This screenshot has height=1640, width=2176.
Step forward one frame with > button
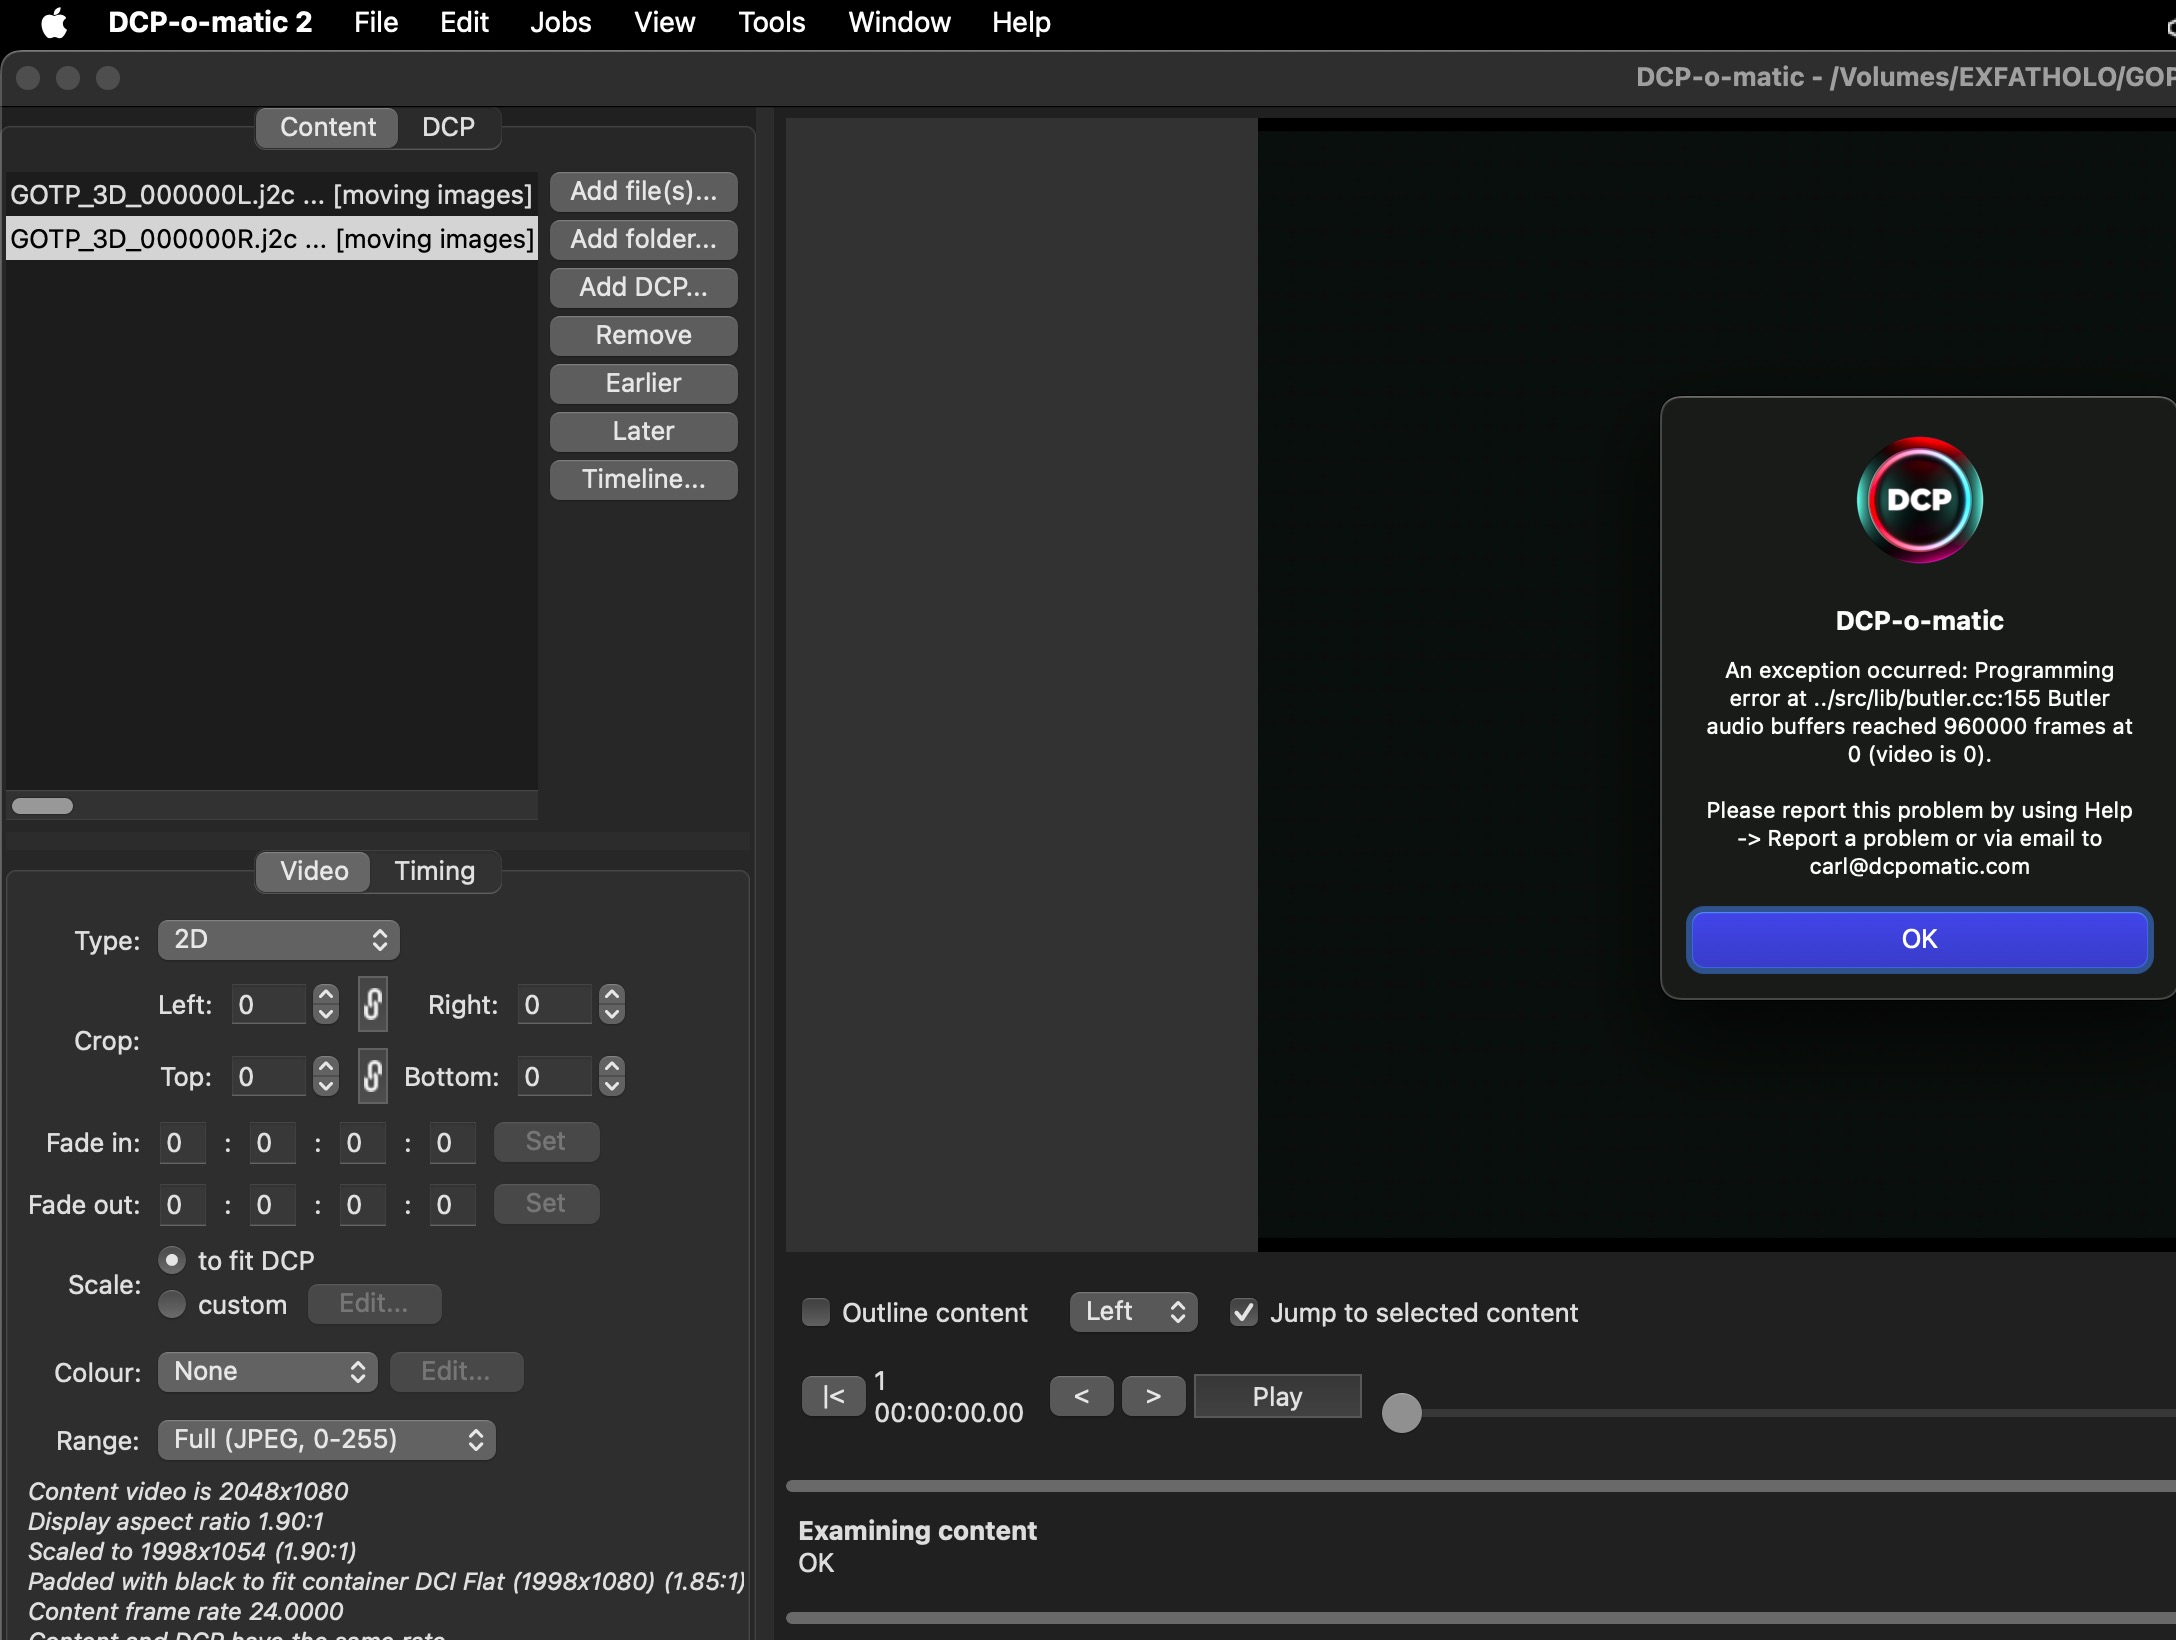pos(1153,1396)
